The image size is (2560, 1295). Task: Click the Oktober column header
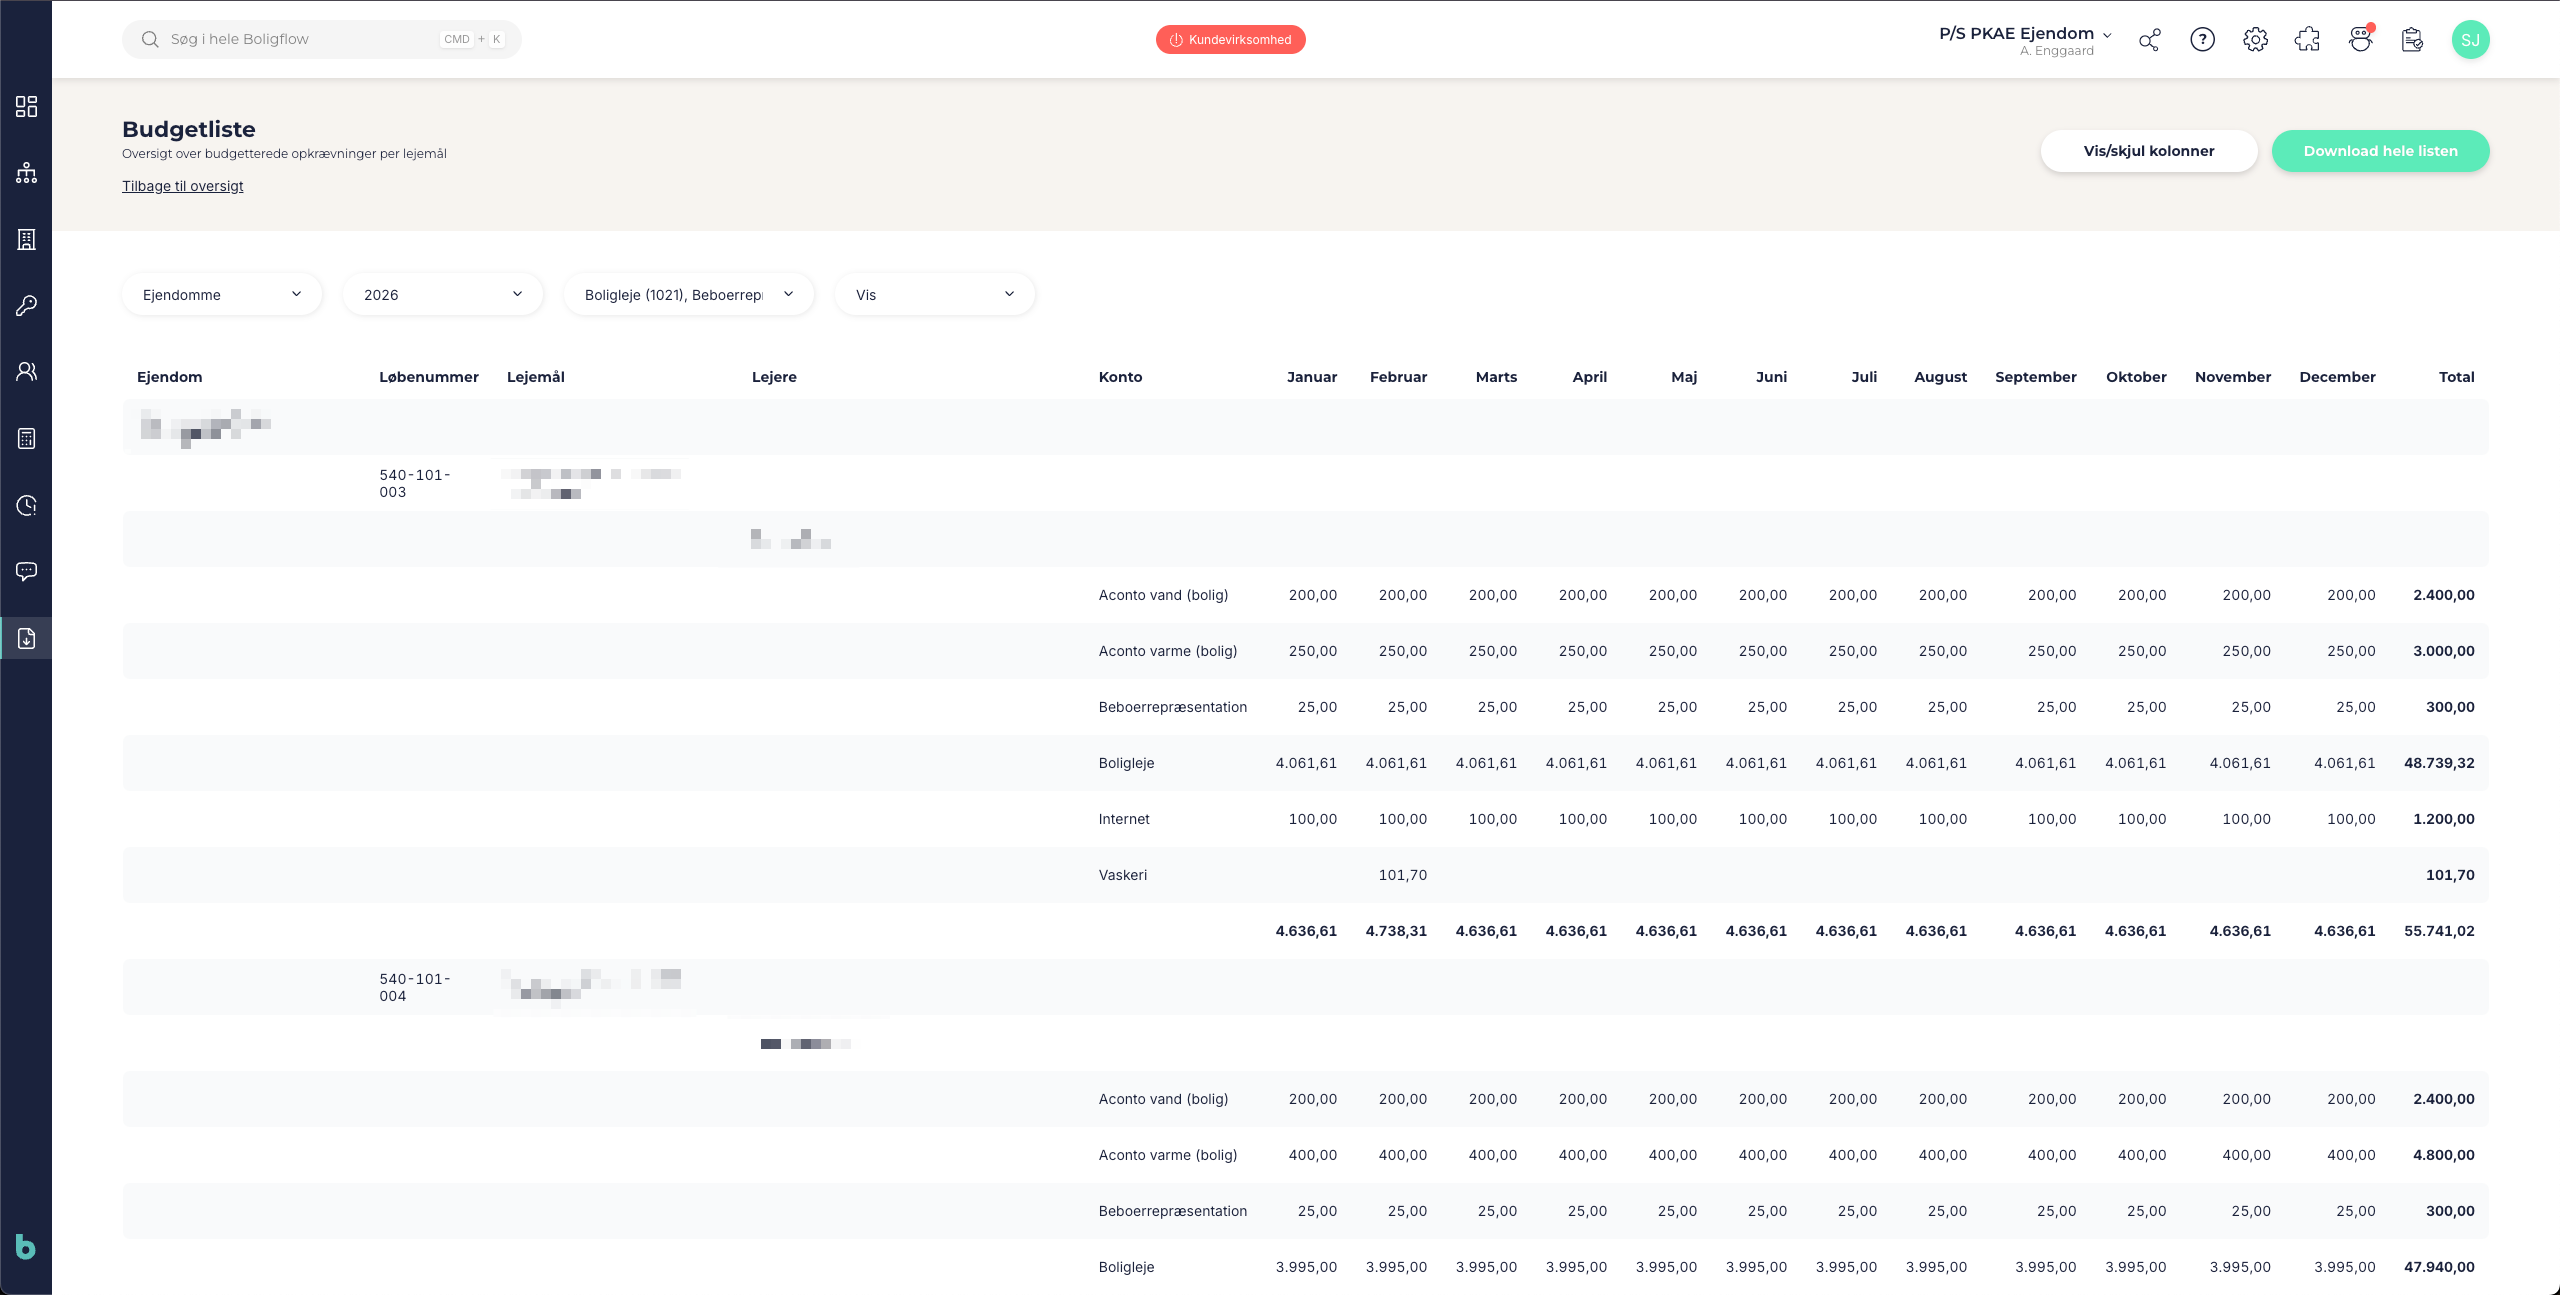2136,377
